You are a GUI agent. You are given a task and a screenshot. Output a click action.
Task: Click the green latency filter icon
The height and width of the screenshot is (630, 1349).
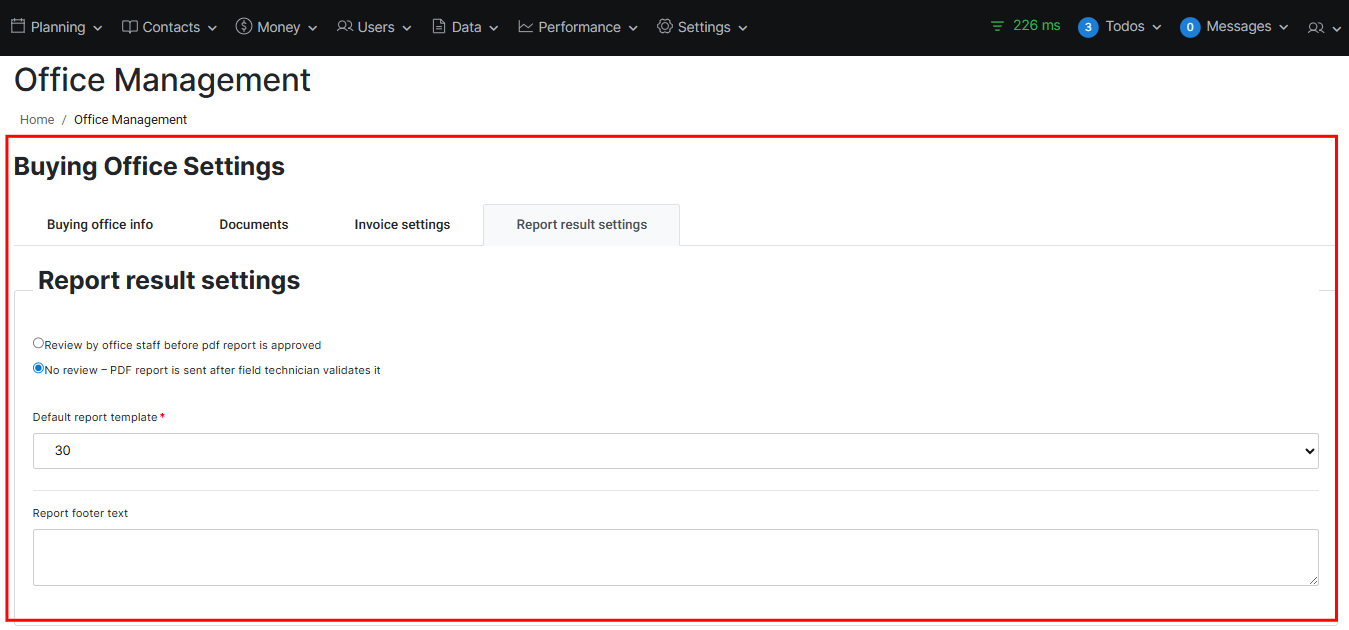click(x=997, y=27)
